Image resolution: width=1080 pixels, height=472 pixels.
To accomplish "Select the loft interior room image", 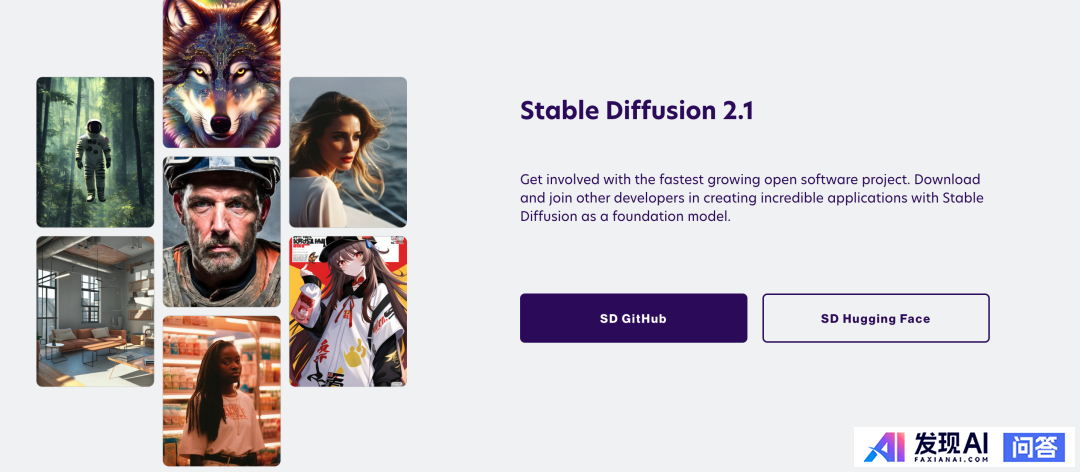I will (95, 311).
